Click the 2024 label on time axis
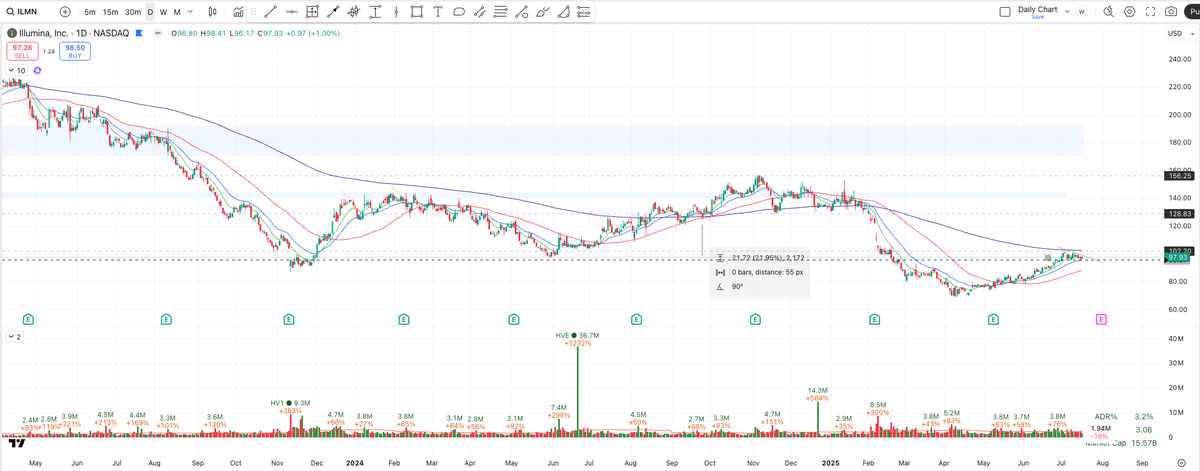Screen dimensions: 1200x471 point(354,463)
